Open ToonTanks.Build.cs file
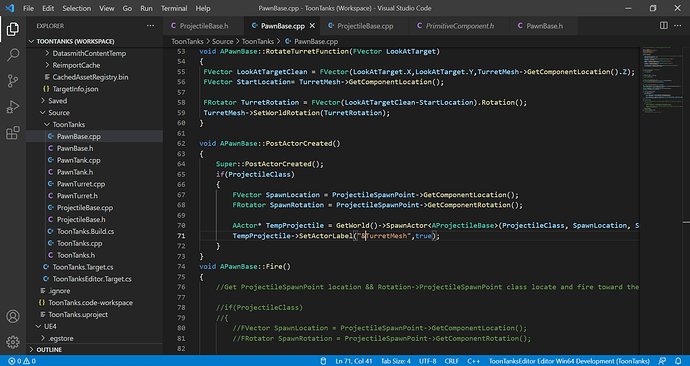 pyautogui.click(x=85, y=231)
